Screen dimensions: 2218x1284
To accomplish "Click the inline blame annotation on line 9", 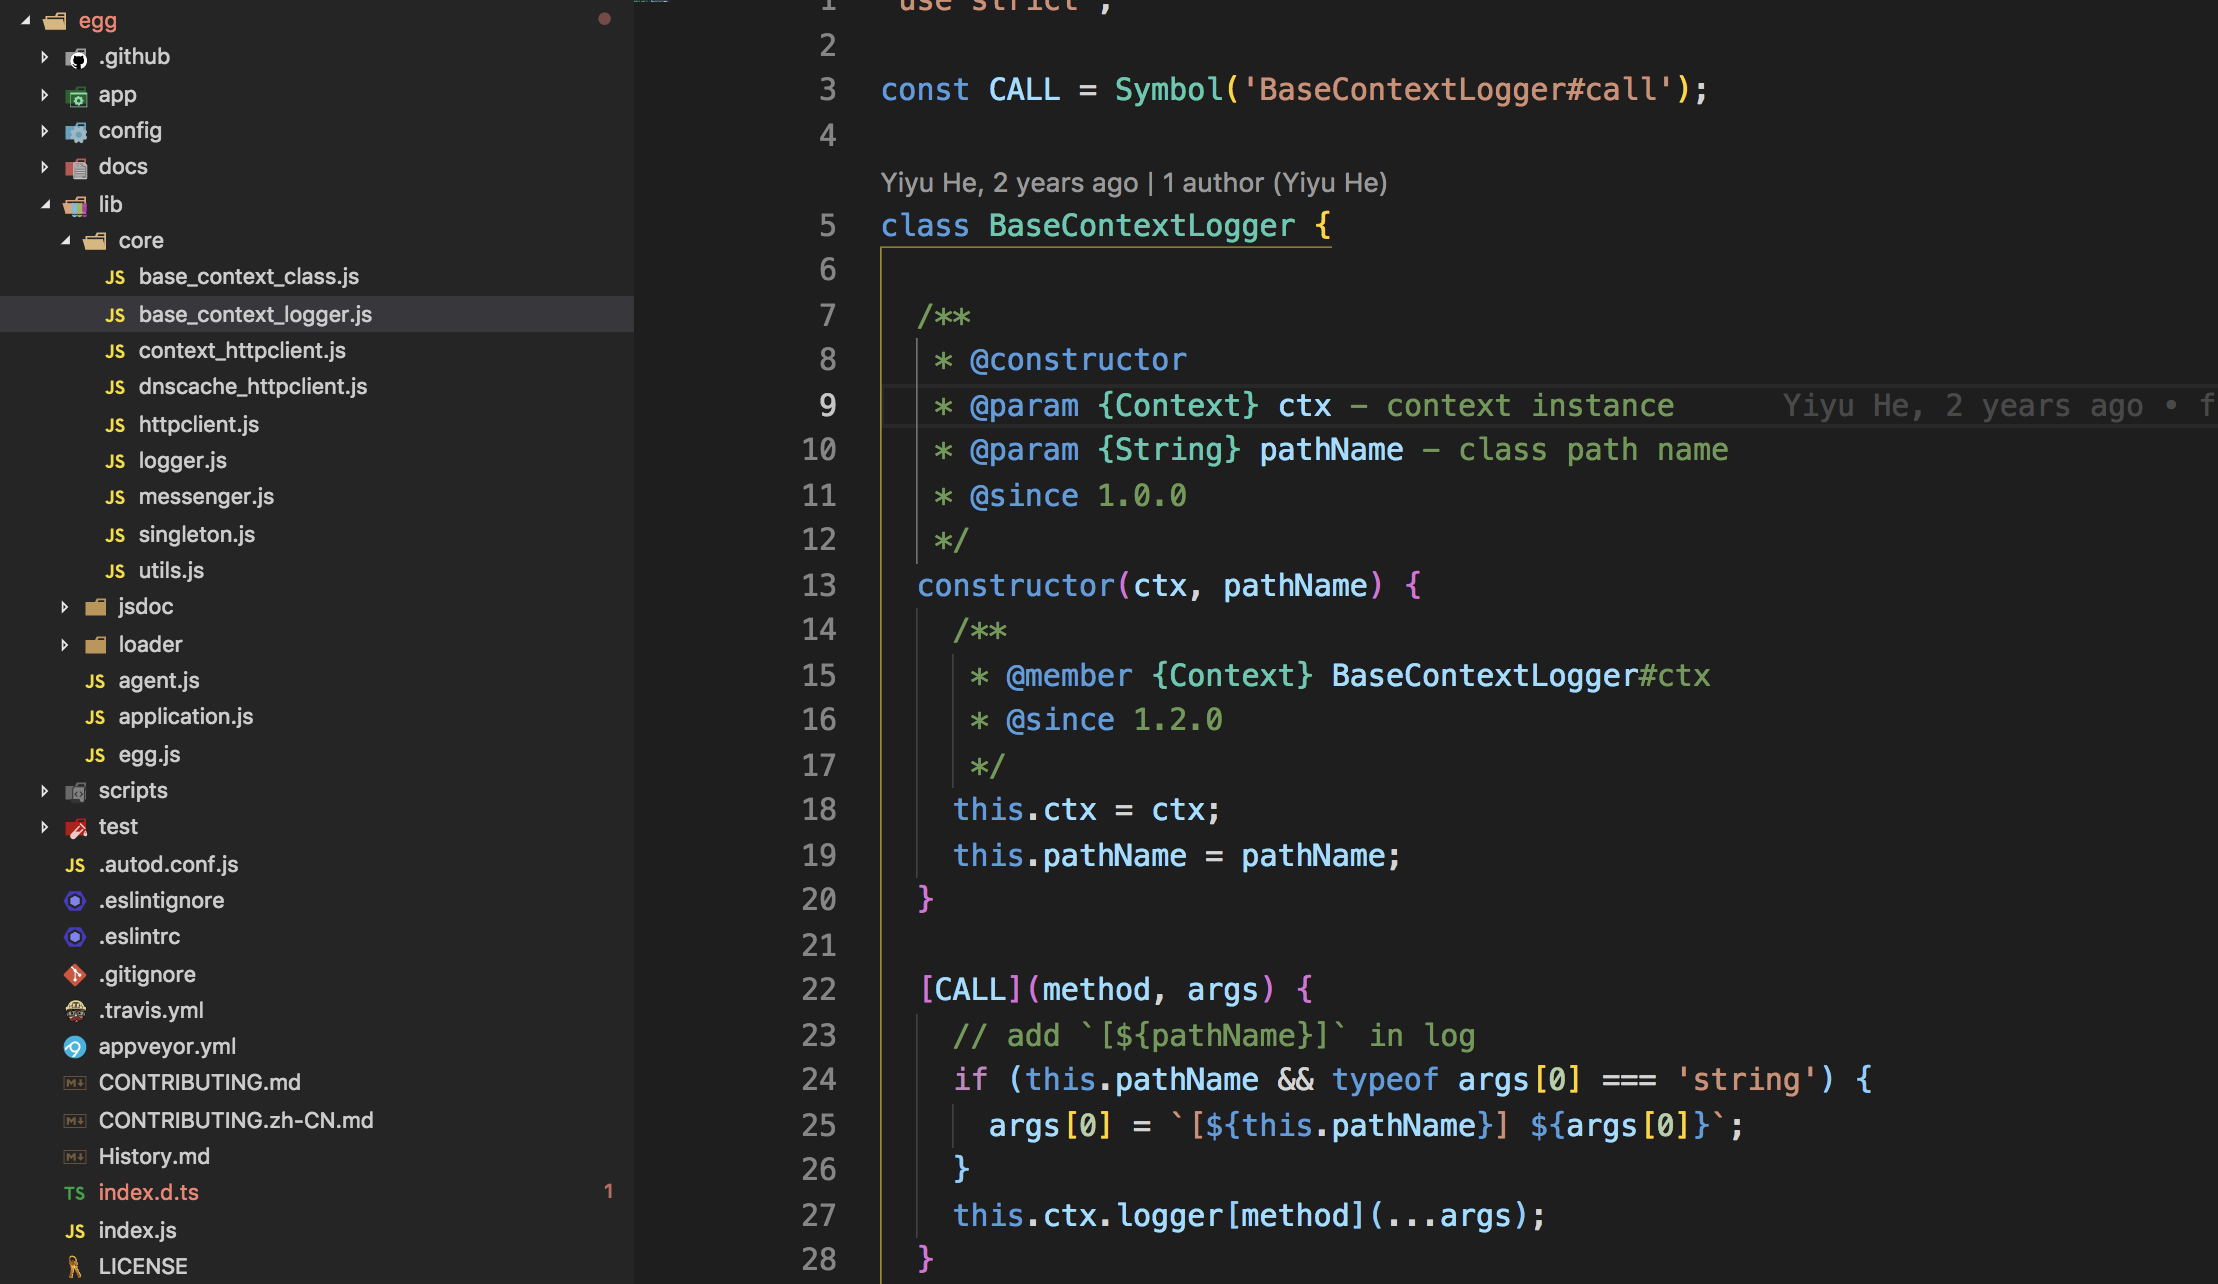I will (x=1998, y=405).
